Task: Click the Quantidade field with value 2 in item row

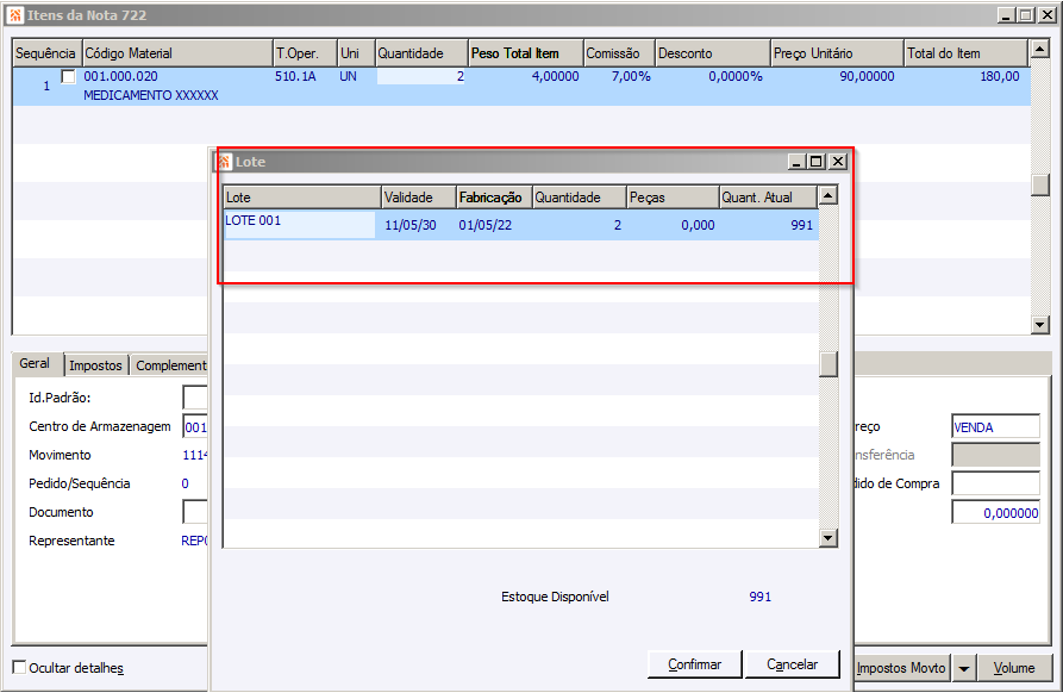Action: (421, 77)
